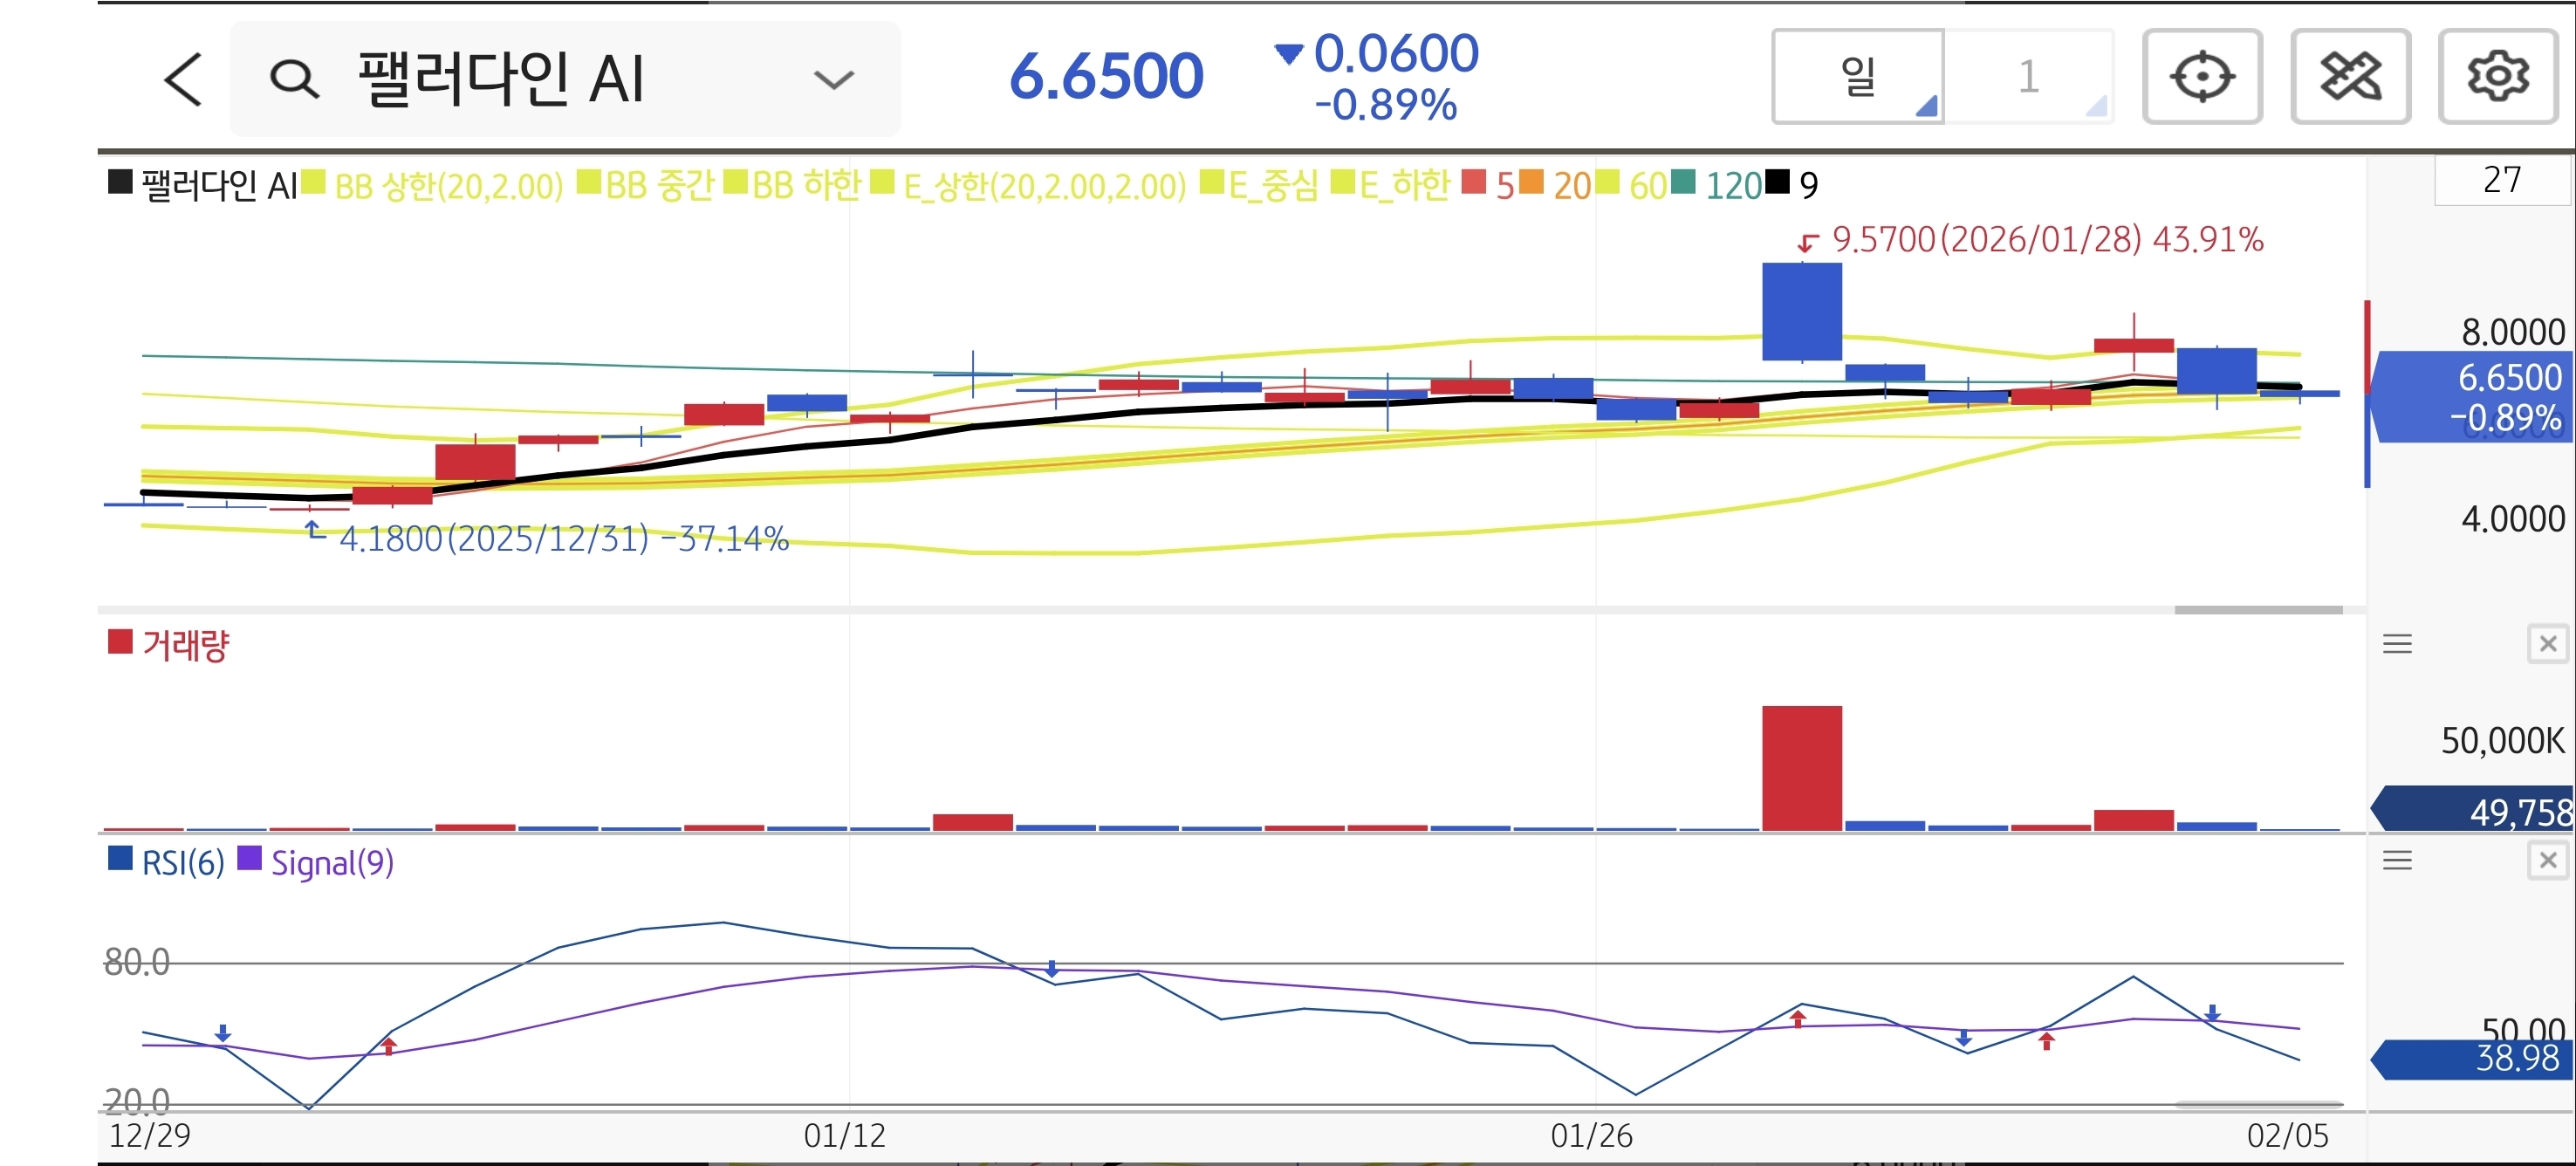
Task: Toggle the BB 상한 legend indicator
Action: (x=448, y=186)
